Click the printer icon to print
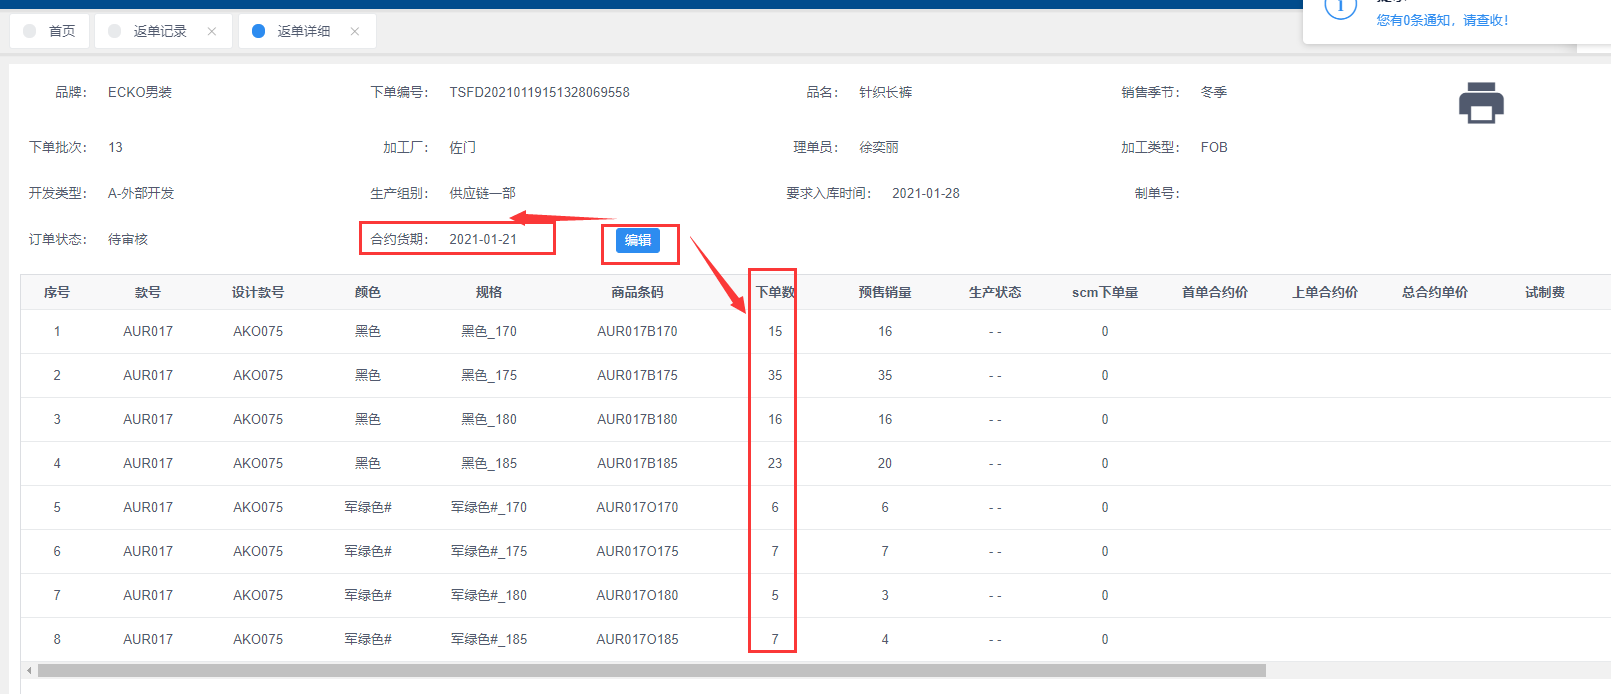This screenshot has width=1611, height=694. click(1481, 103)
